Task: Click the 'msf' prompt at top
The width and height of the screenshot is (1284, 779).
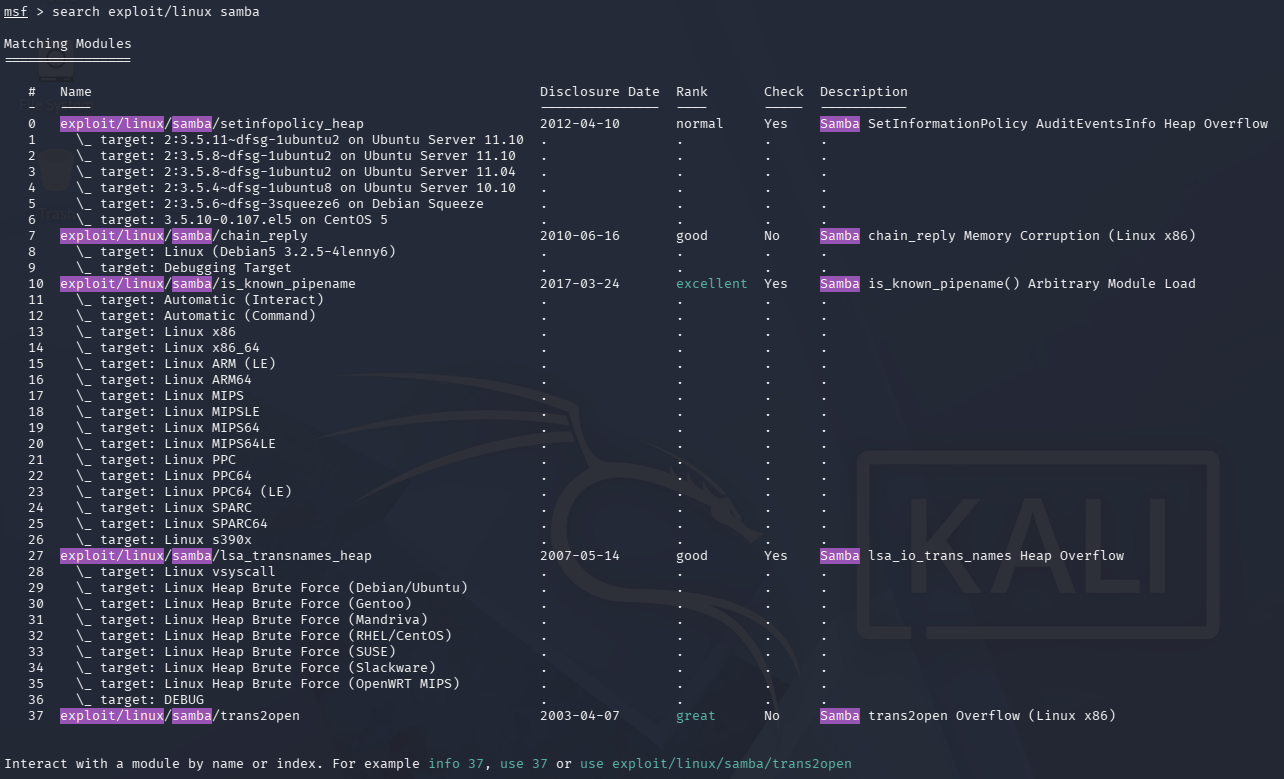Action: (x=15, y=12)
